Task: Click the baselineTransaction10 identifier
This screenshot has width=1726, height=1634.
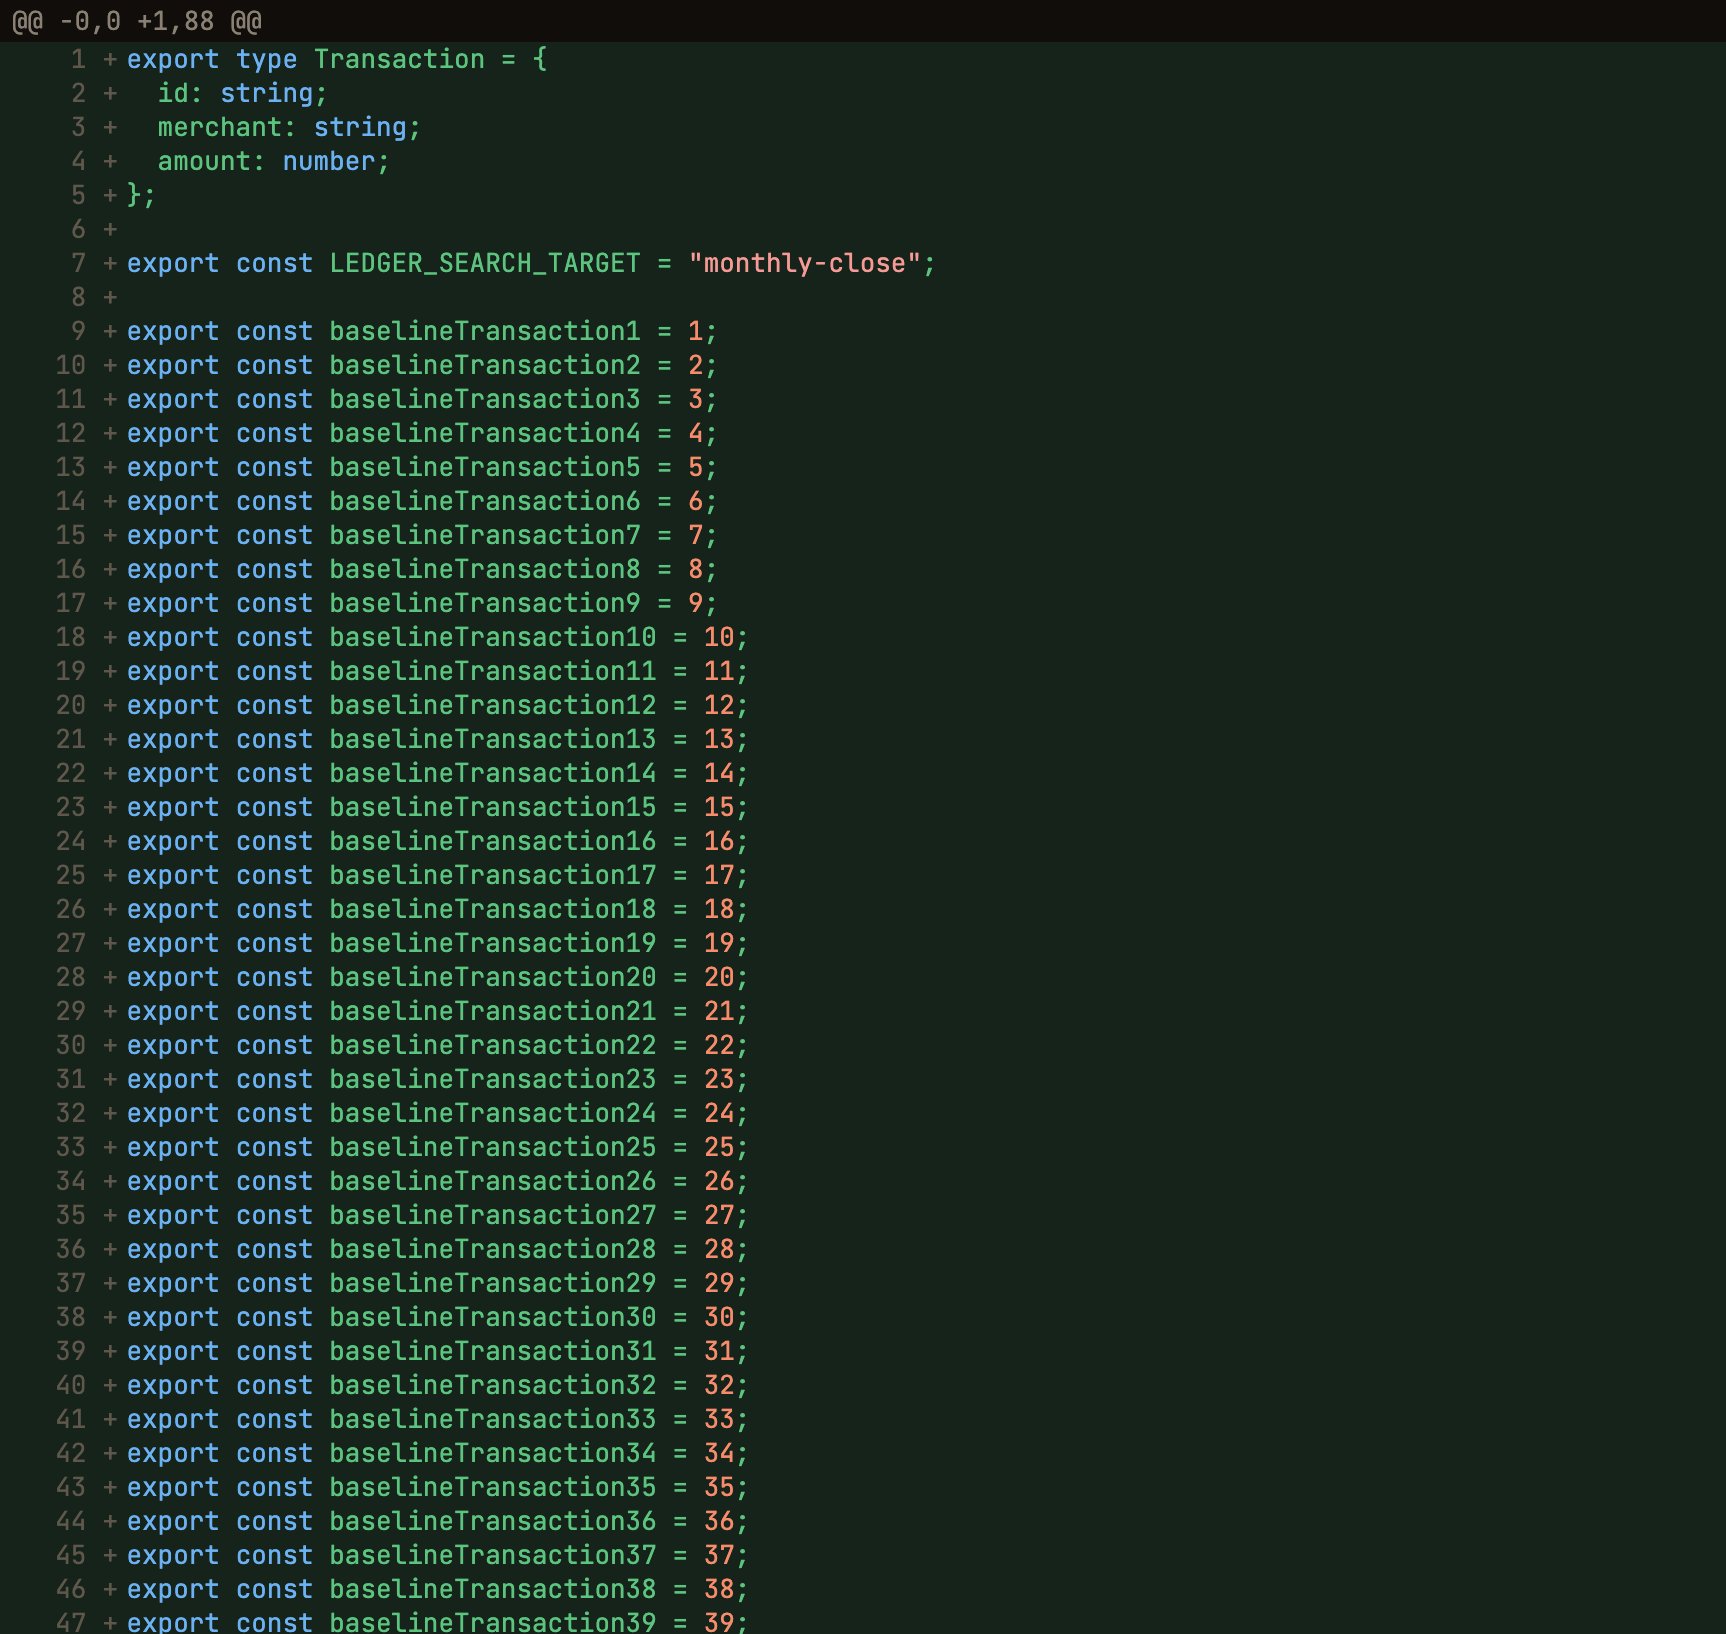Action: [493, 637]
